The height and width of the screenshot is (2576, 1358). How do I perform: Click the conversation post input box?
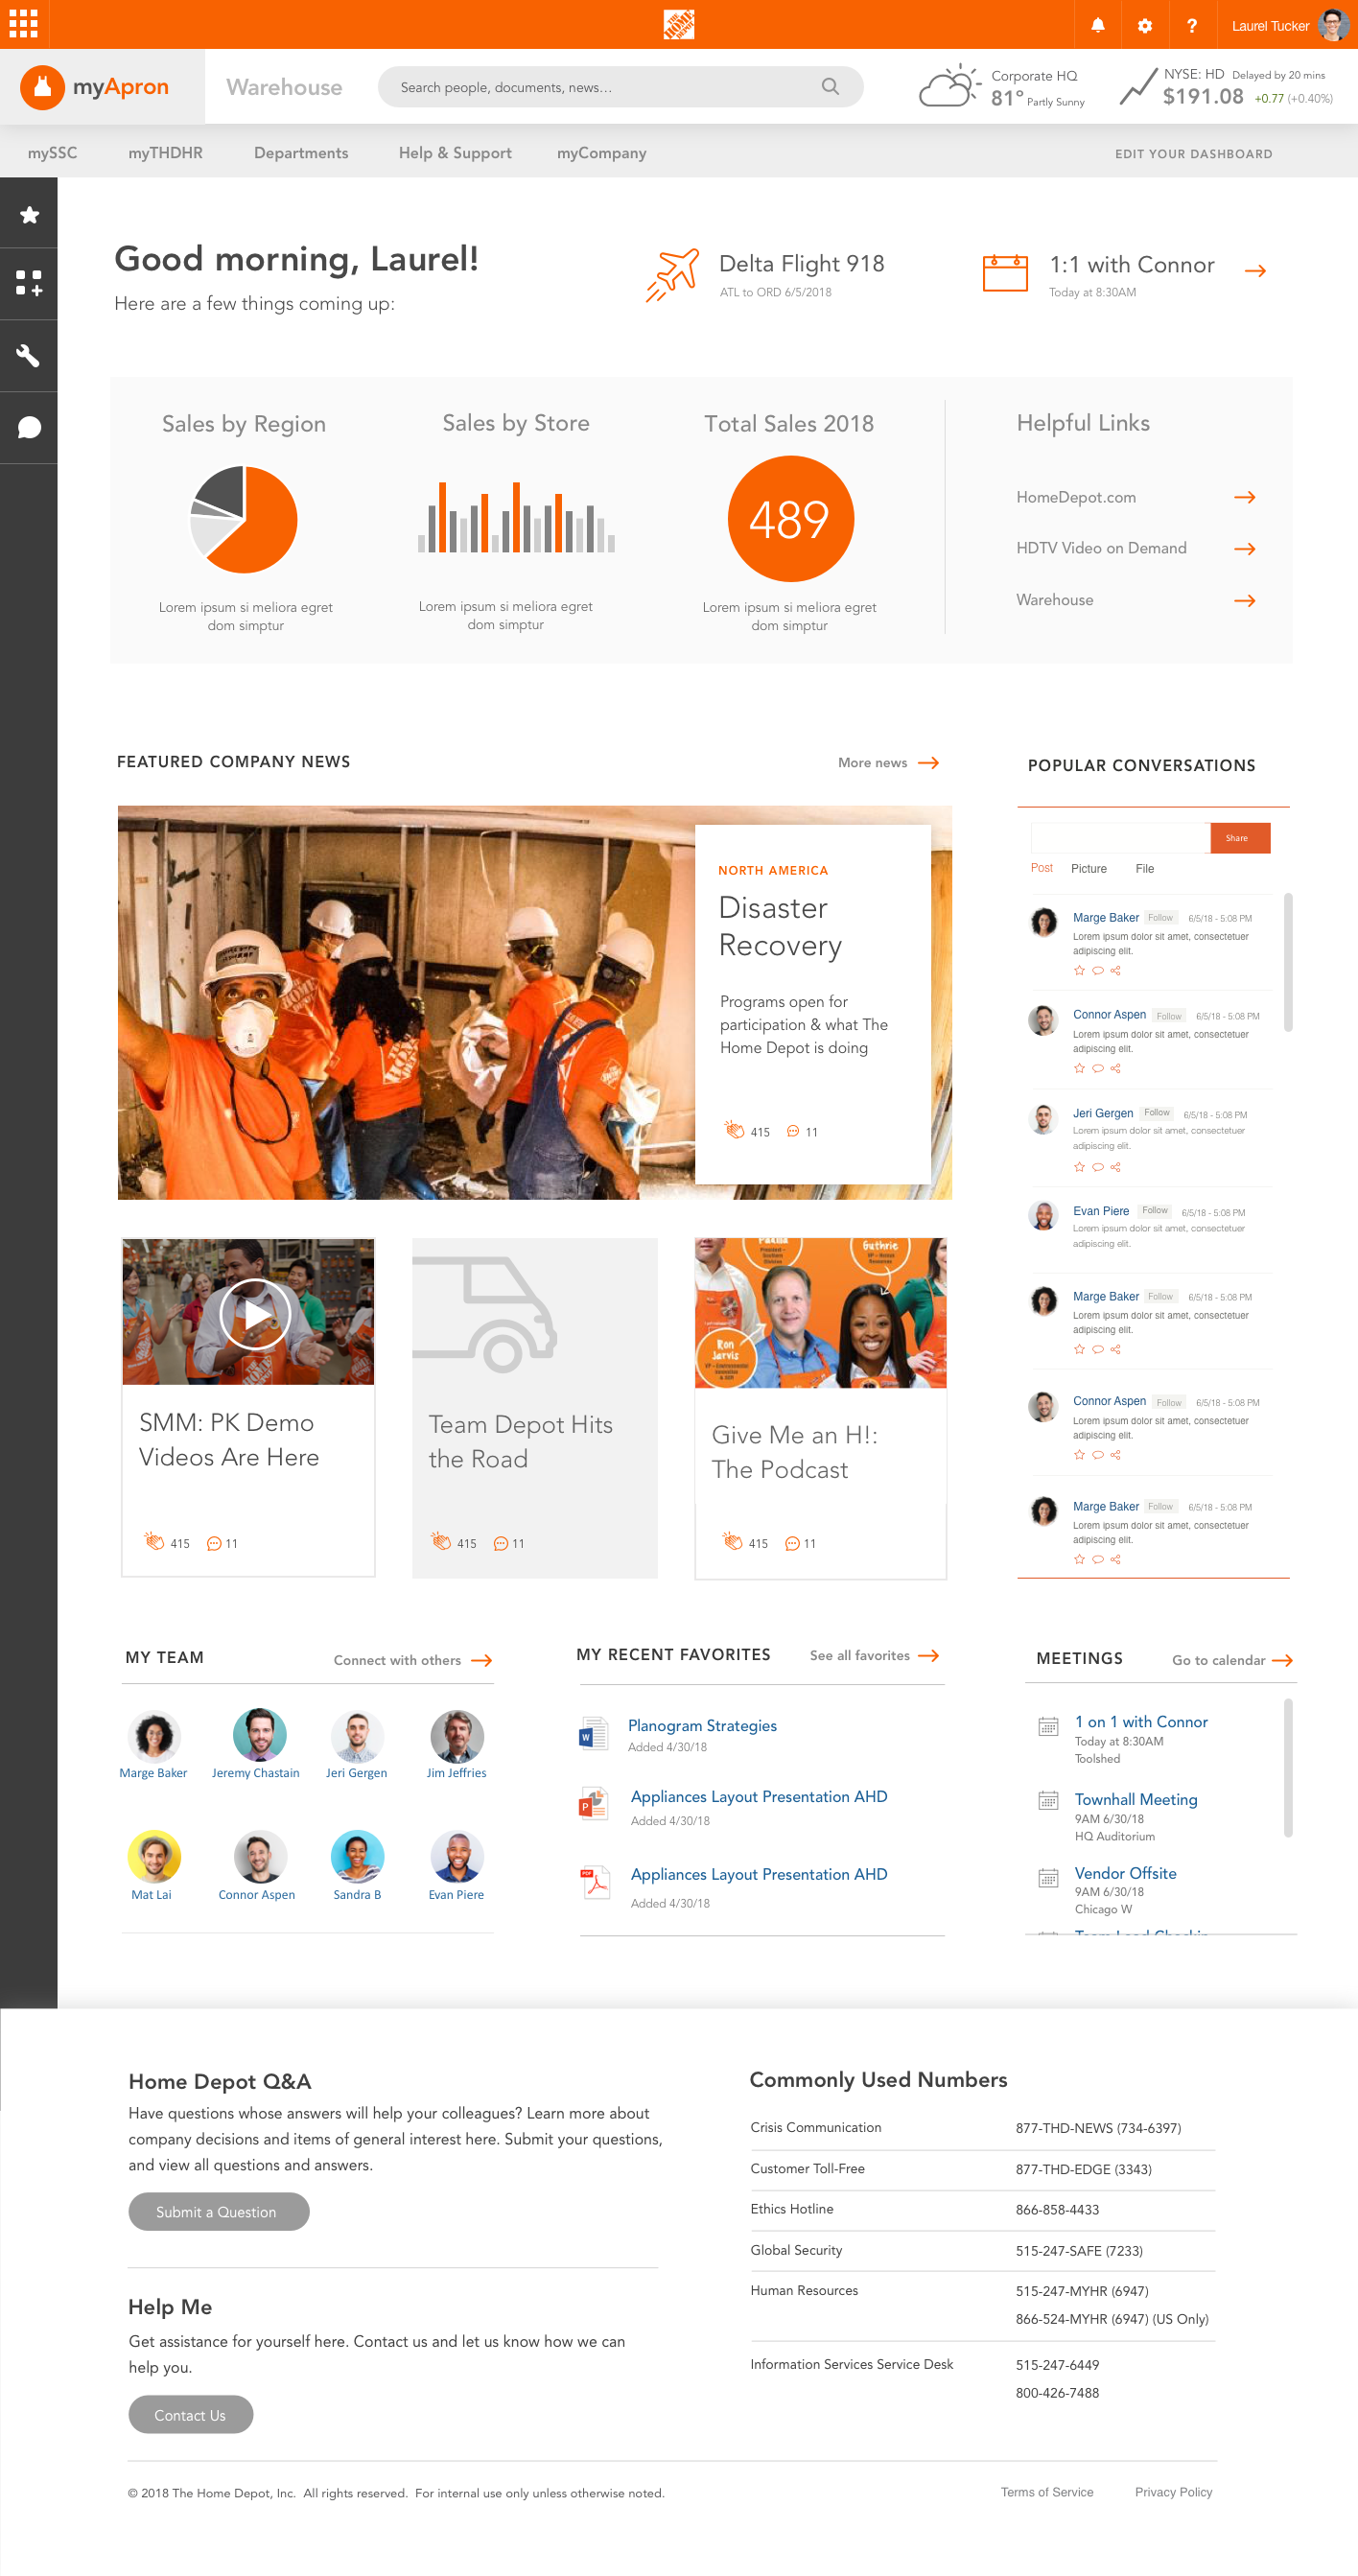1120,838
